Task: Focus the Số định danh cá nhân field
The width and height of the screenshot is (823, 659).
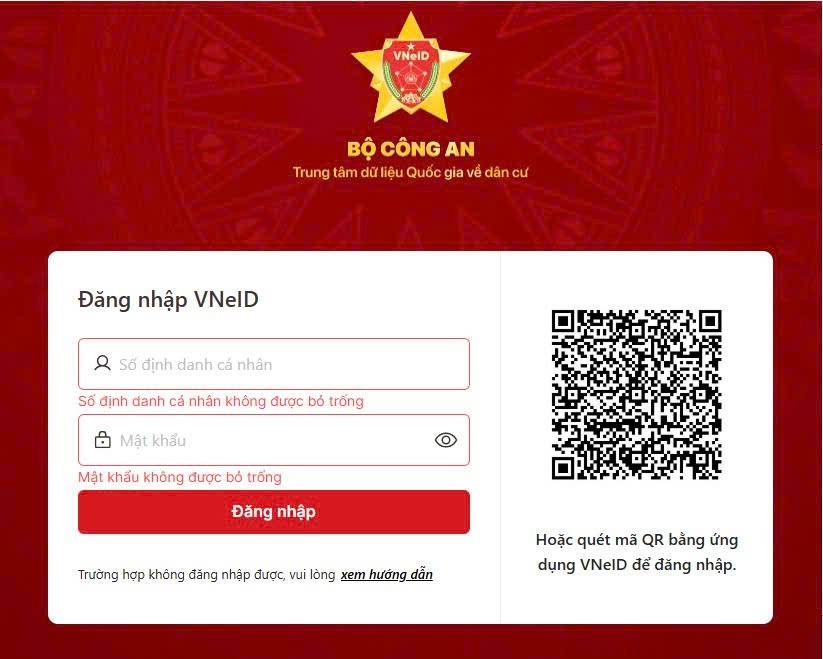Action: pyautogui.click(x=273, y=364)
